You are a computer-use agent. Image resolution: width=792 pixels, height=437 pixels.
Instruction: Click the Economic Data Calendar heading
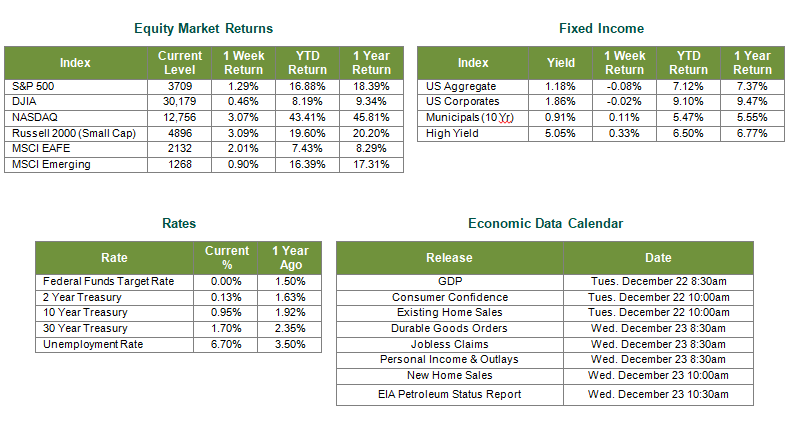pos(543,224)
